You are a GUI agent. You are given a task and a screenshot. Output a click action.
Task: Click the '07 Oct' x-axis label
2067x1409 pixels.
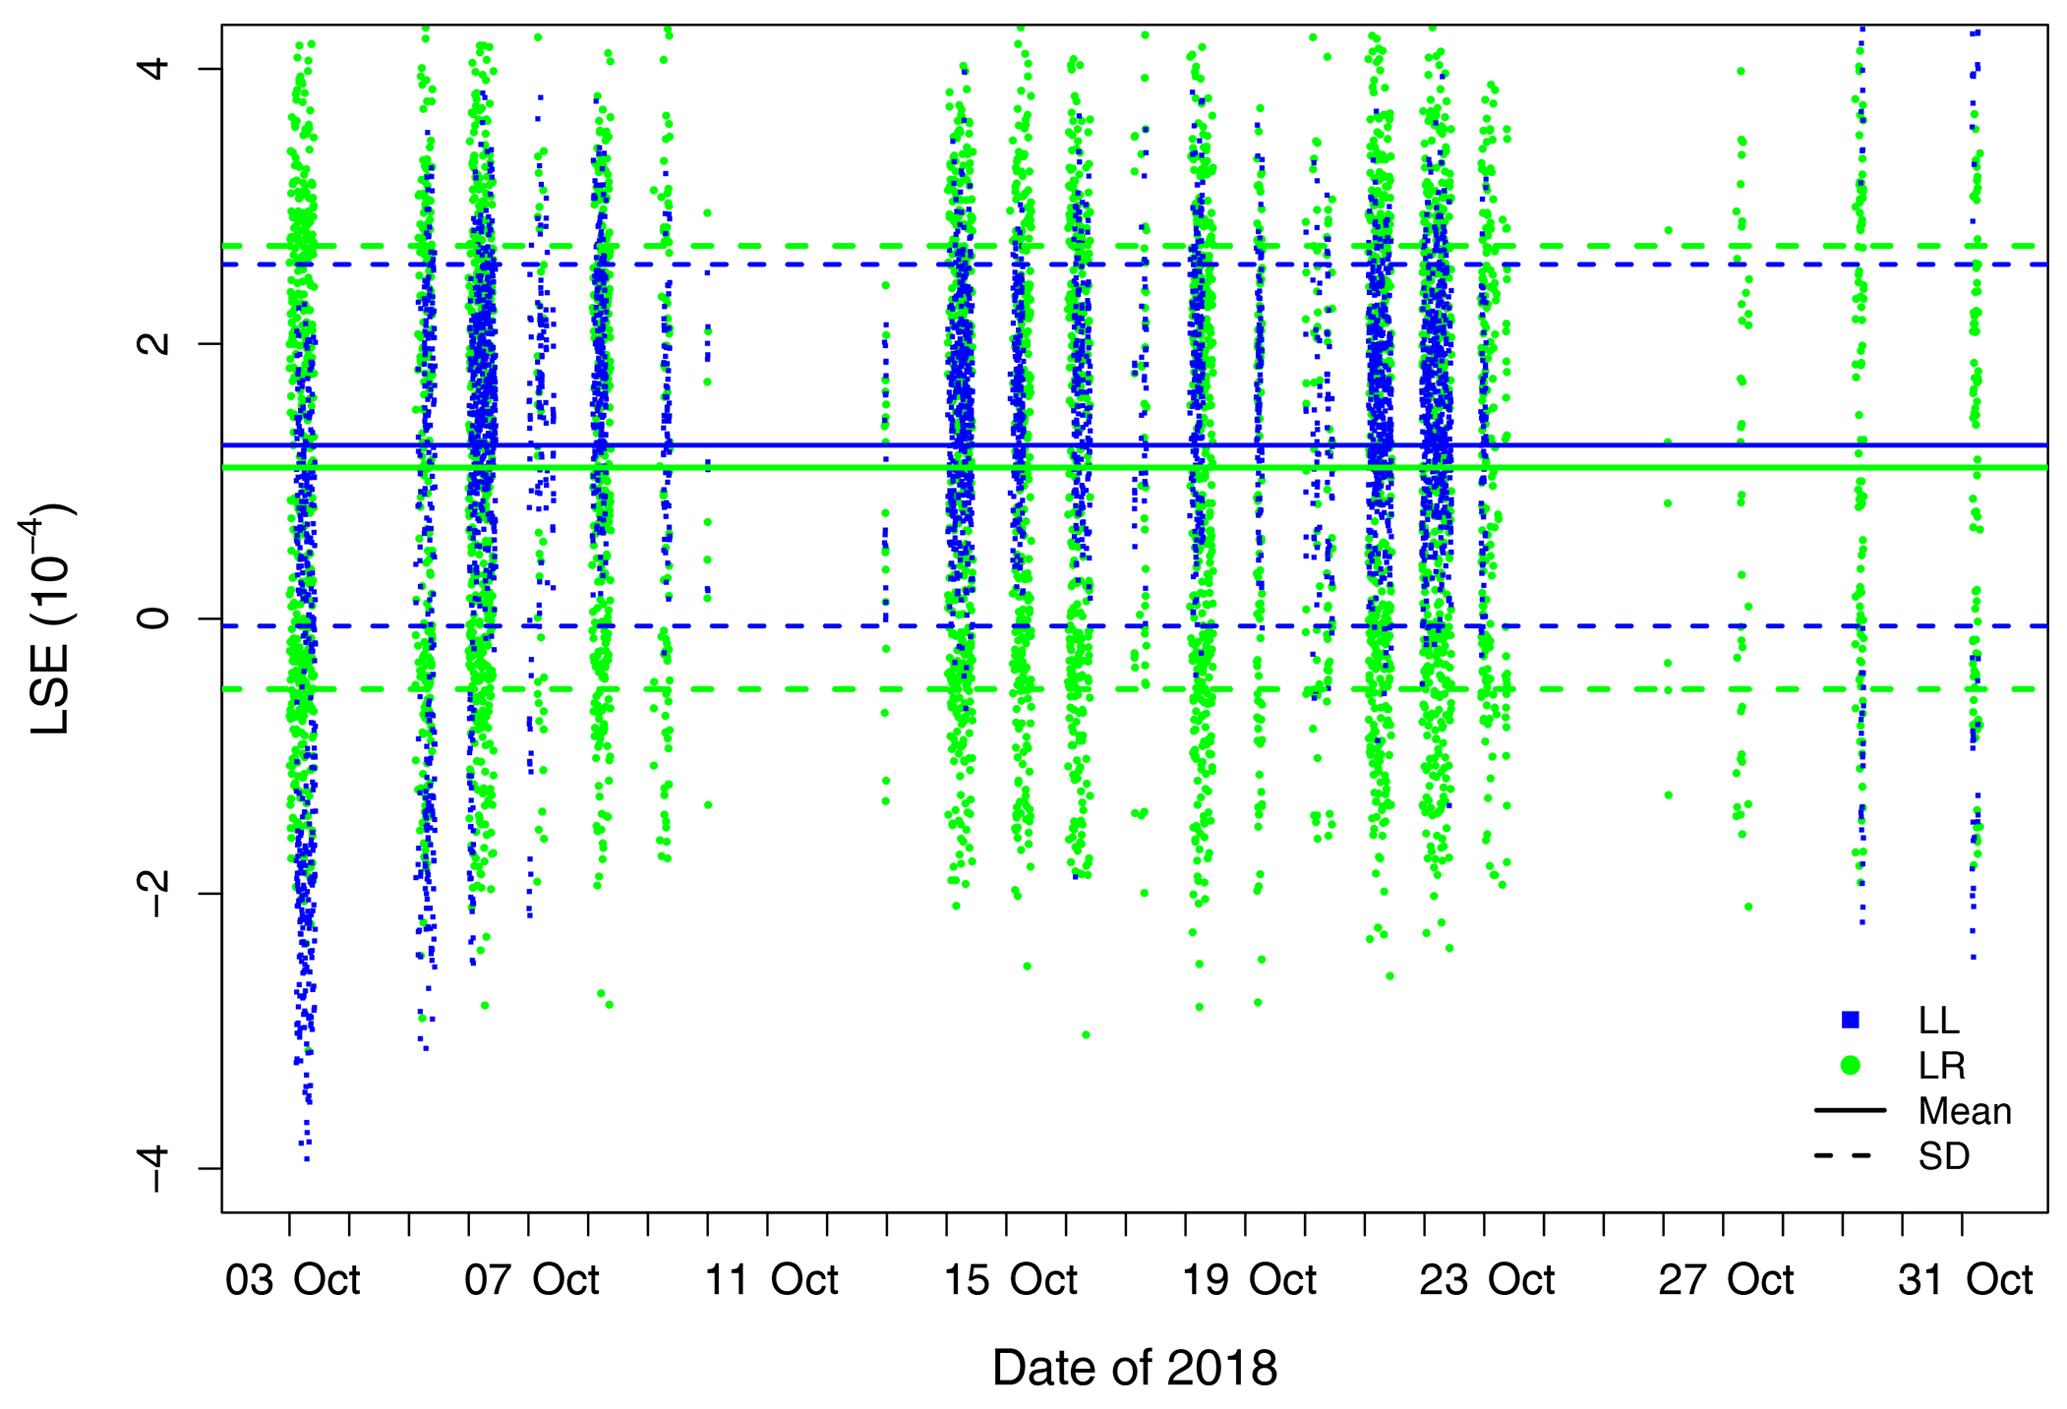pos(531,1280)
